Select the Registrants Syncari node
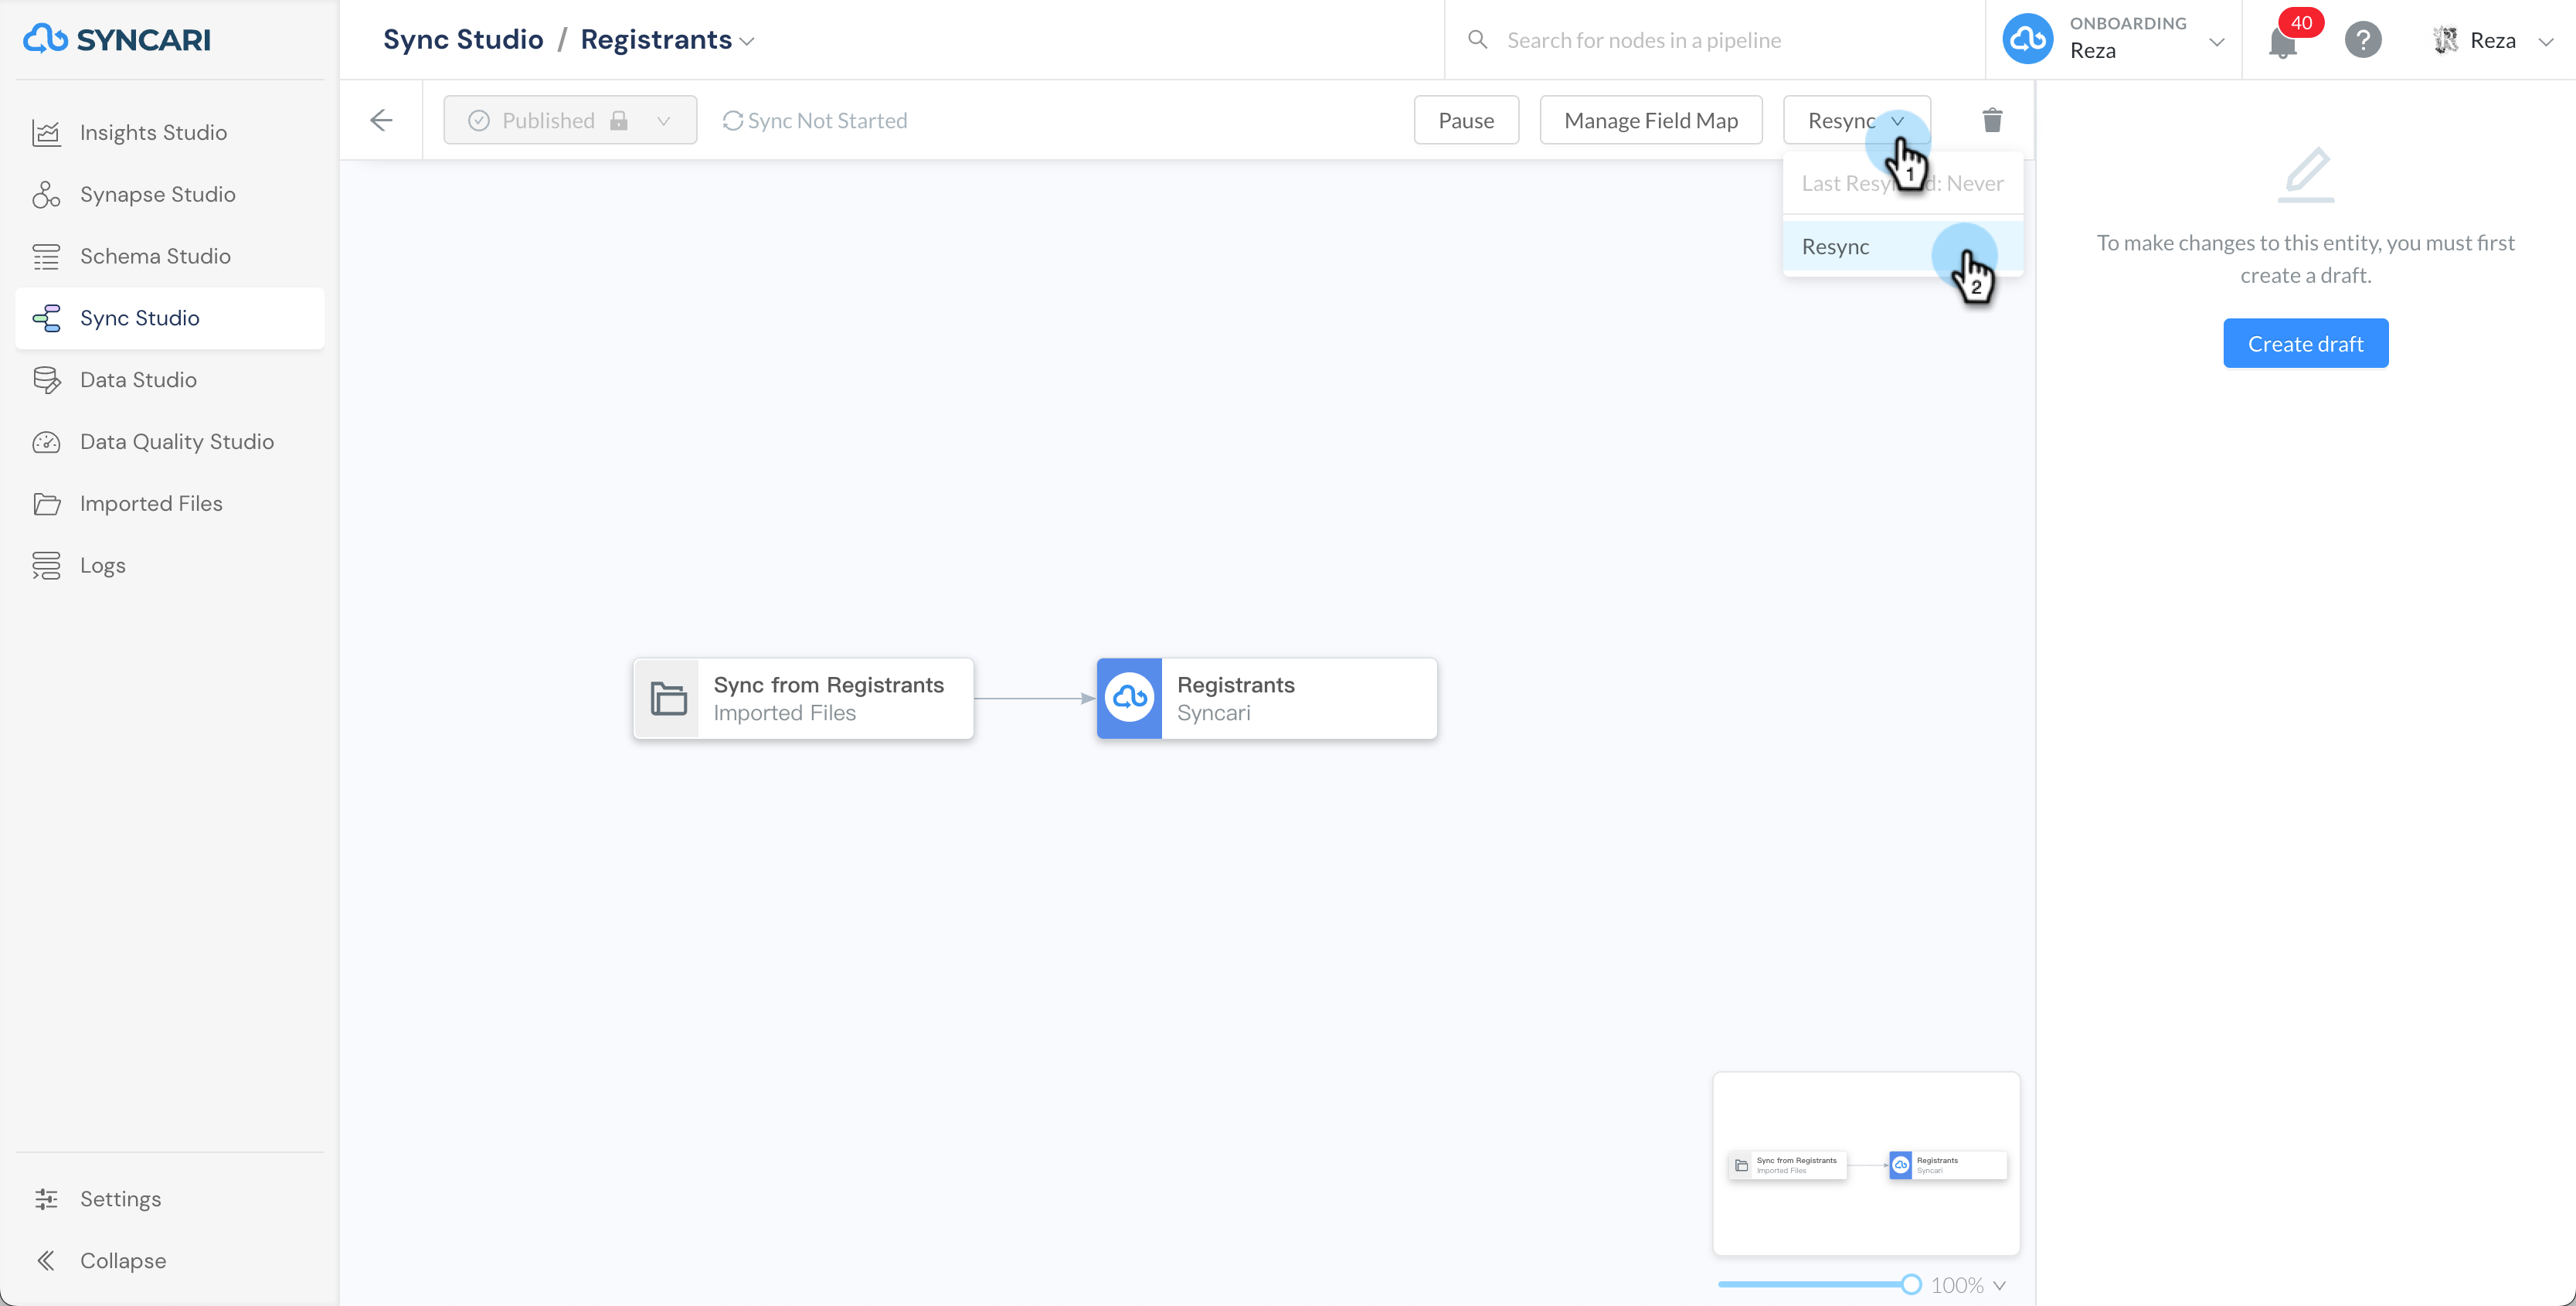This screenshot has height=1306, width=2576. 1267,699
